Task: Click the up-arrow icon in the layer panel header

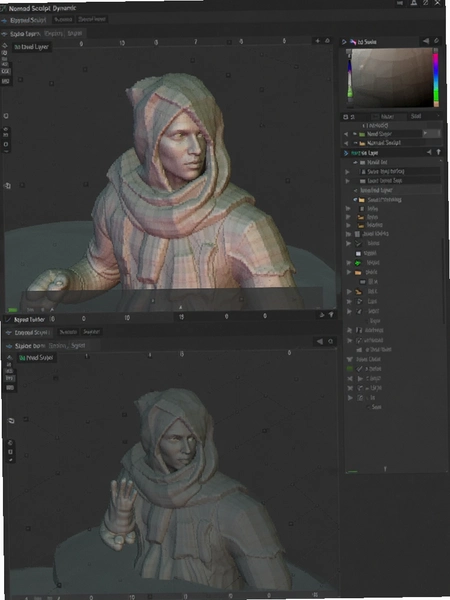Action: [x=439, y=152]
